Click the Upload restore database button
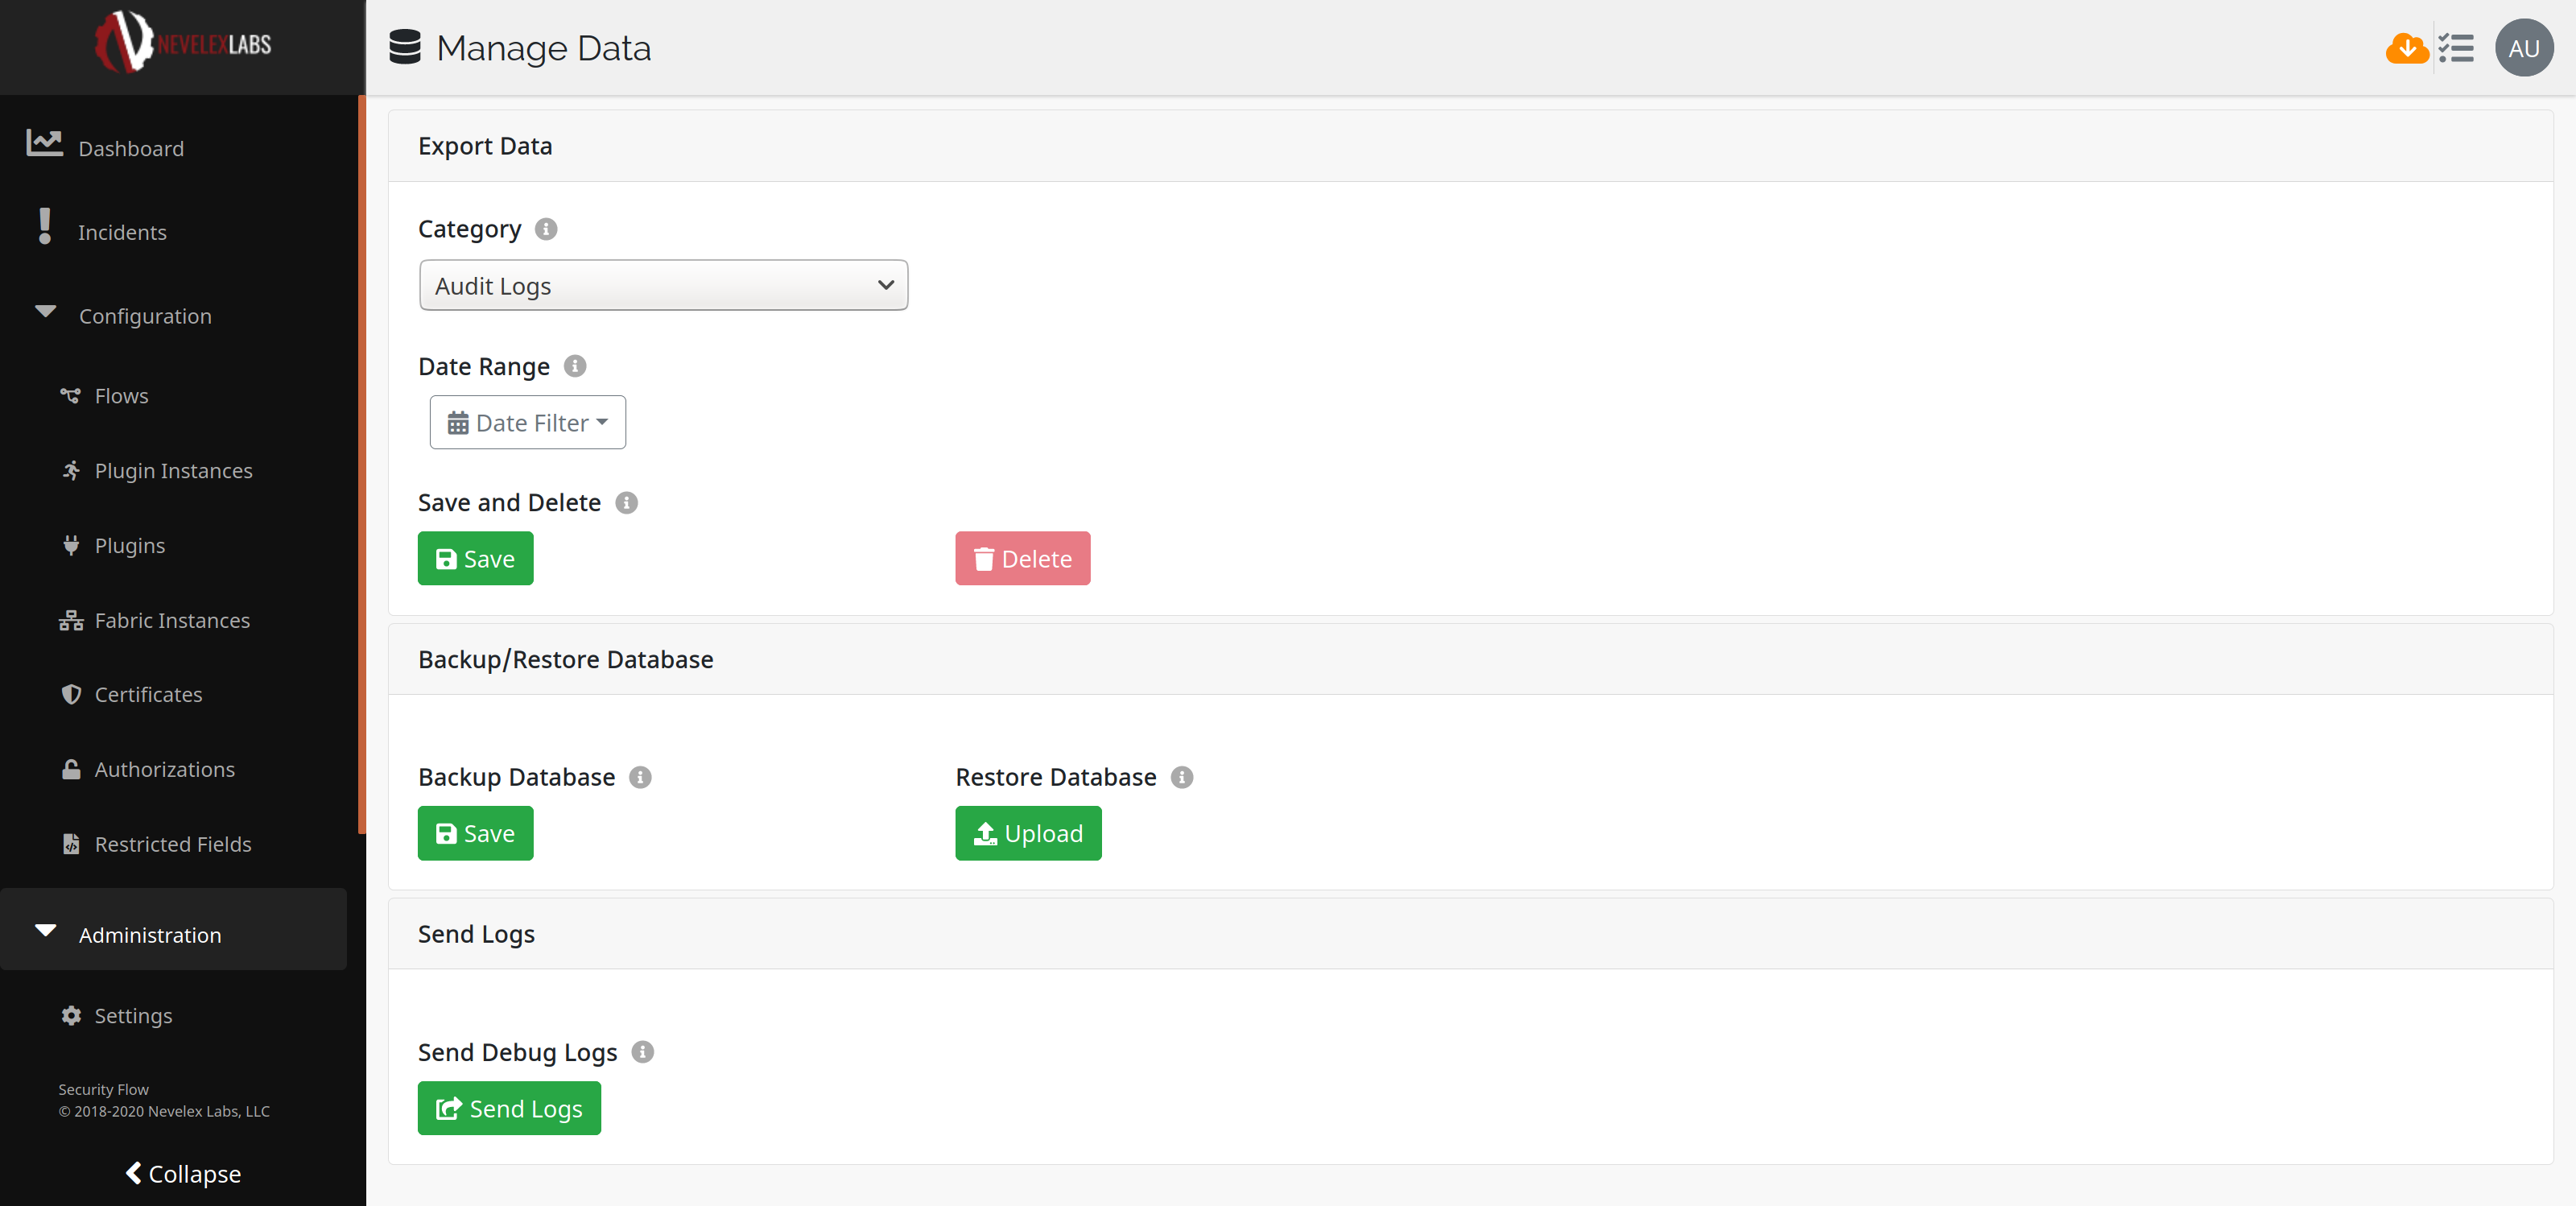Image resolution: width=2576 pixels, height=1206 pixels. coord(1027,834)
